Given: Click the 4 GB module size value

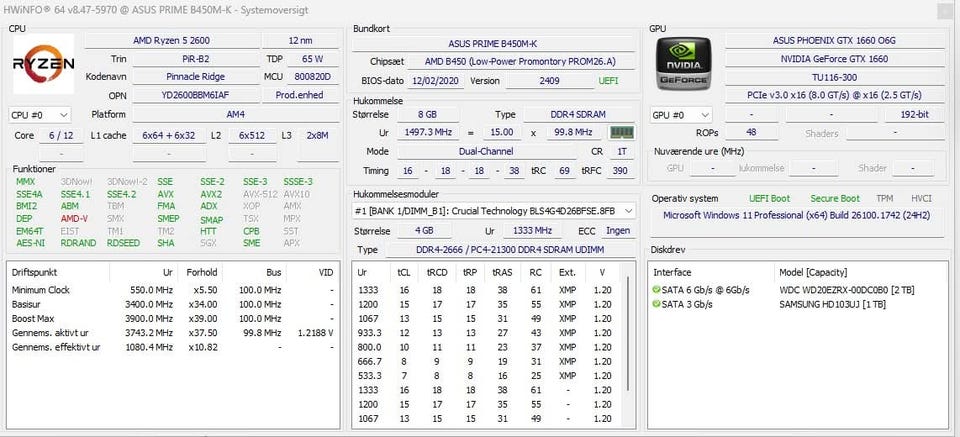Looking at the screenshot, I should pos(424,231).
